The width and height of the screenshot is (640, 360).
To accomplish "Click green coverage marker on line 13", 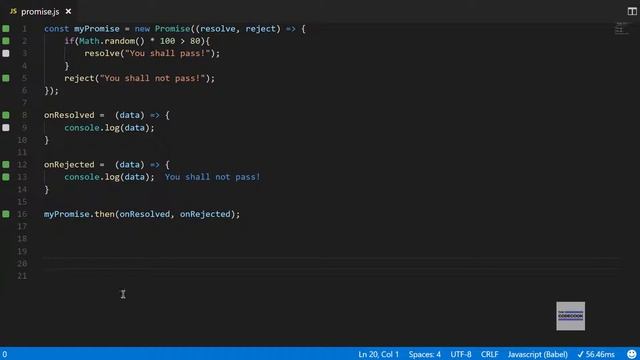I will point(6,177).
